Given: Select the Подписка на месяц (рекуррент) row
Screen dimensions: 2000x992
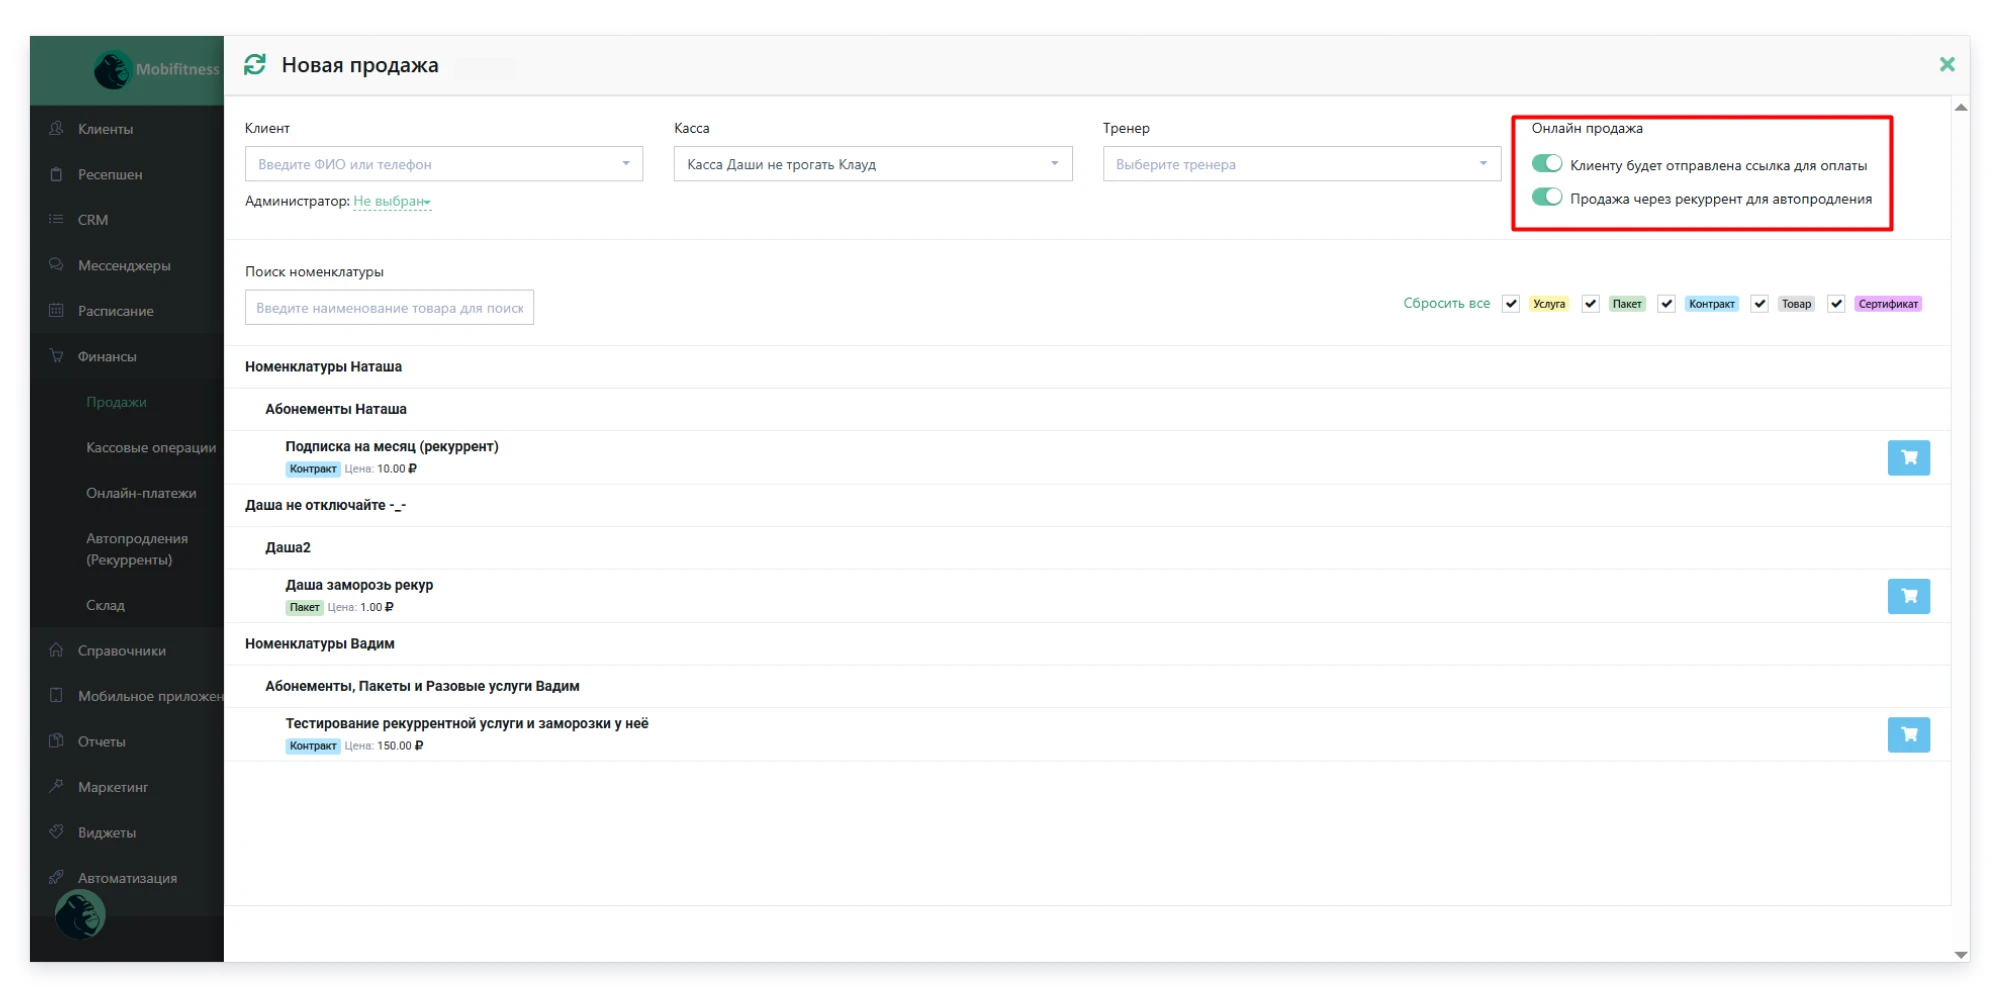Looking at the screenshot, I should [1087, 457].
